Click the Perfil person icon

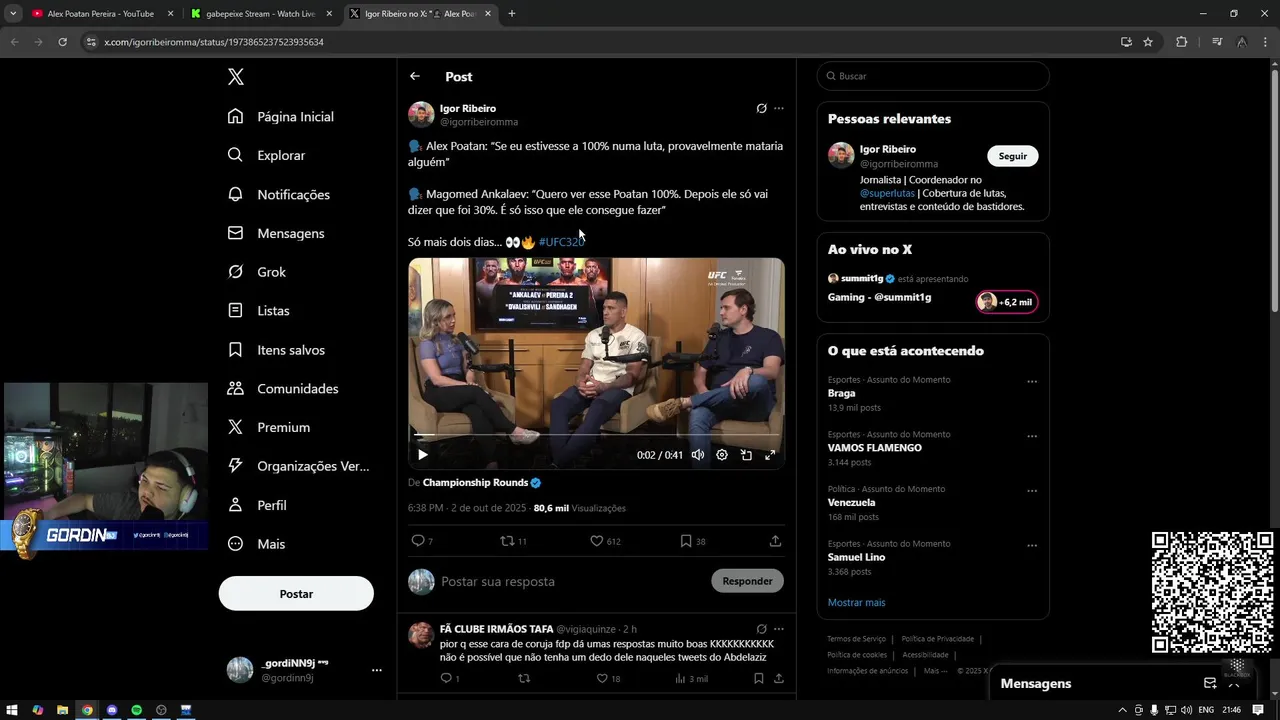pyautogui.click(x=235, y=505)
